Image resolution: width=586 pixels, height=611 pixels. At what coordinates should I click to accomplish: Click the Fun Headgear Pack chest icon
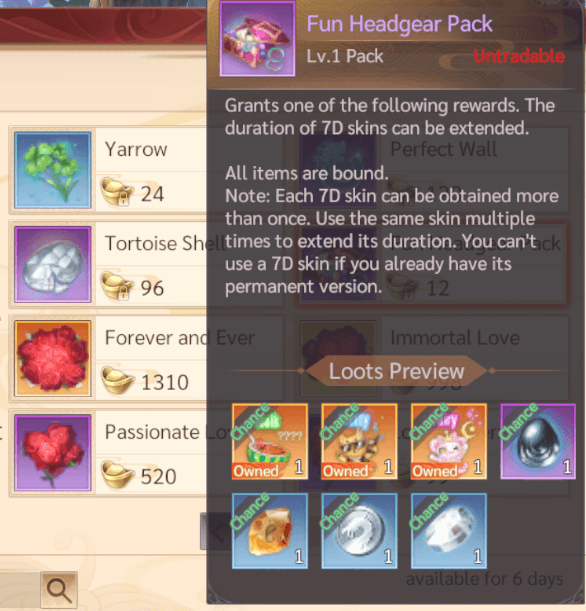[257, 39]
